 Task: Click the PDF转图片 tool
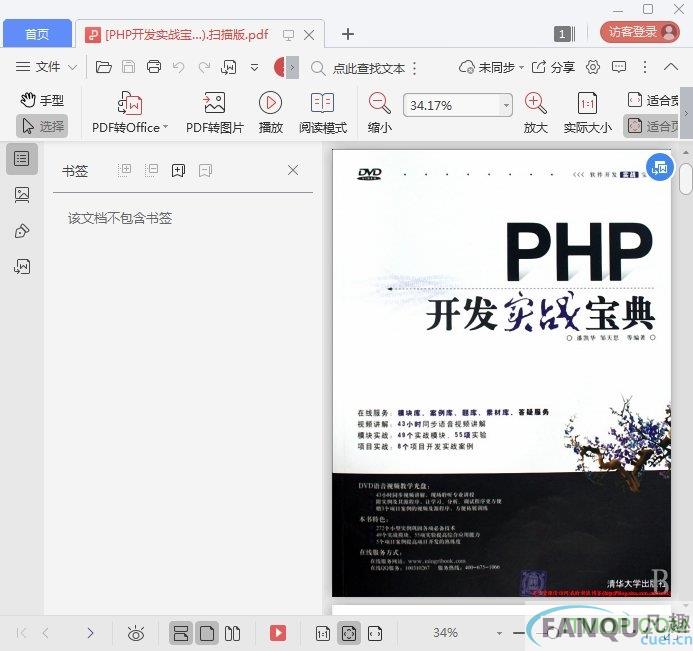214,113
